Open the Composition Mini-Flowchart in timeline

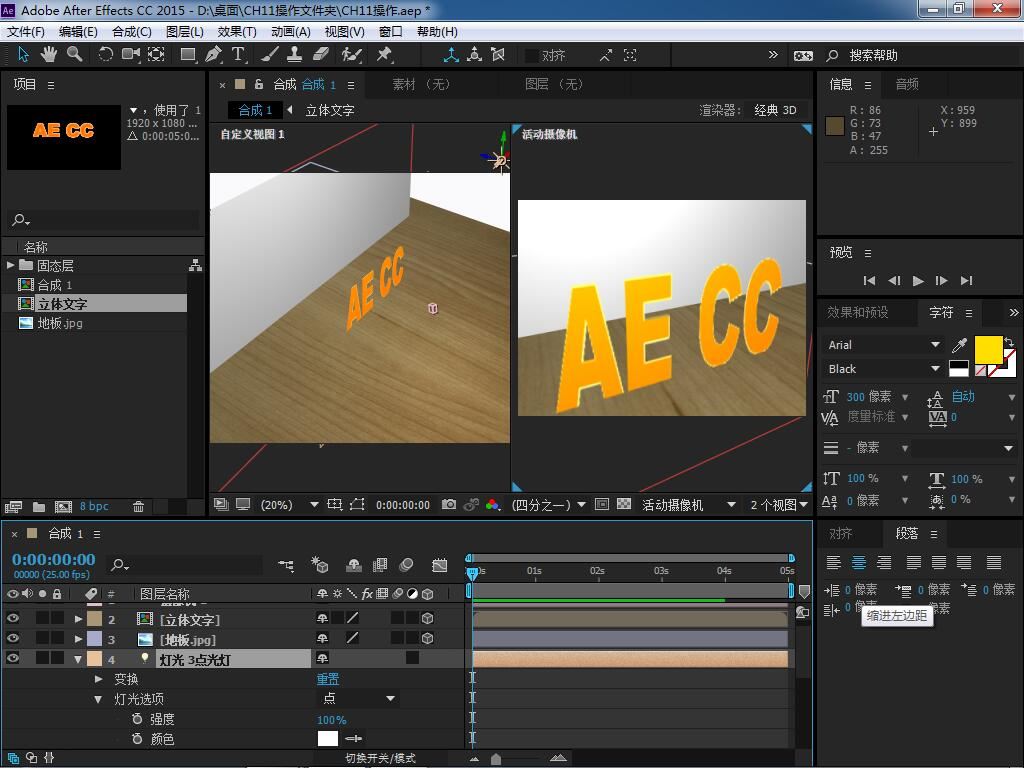[286, 565]
